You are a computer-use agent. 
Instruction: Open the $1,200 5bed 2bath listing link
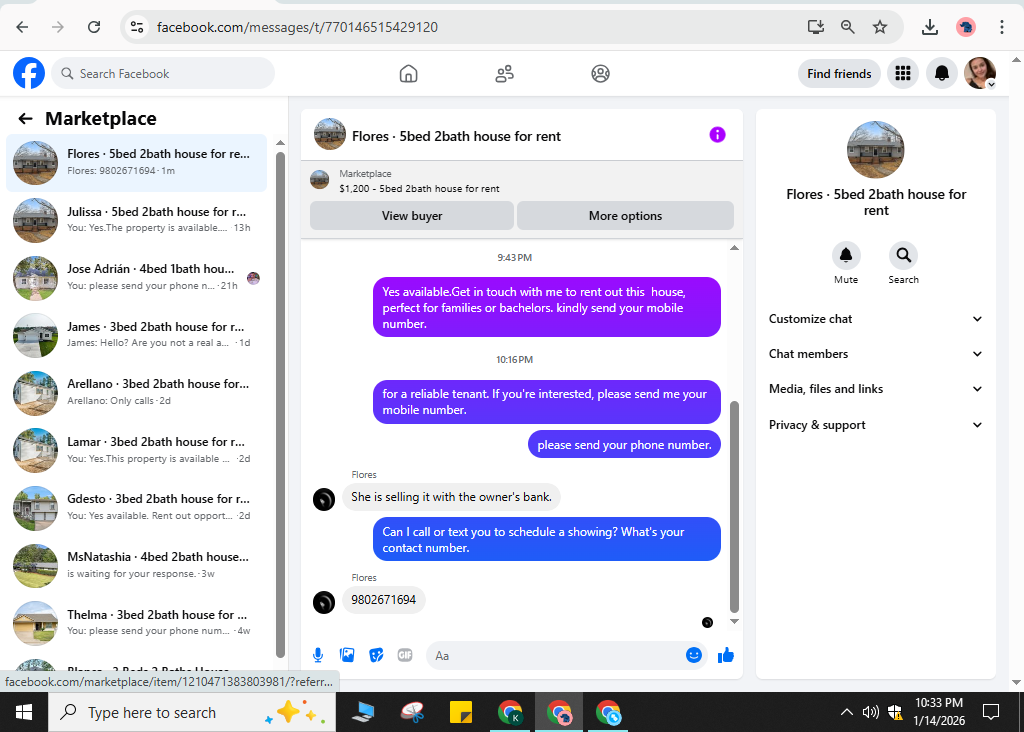tap(419, 189)
